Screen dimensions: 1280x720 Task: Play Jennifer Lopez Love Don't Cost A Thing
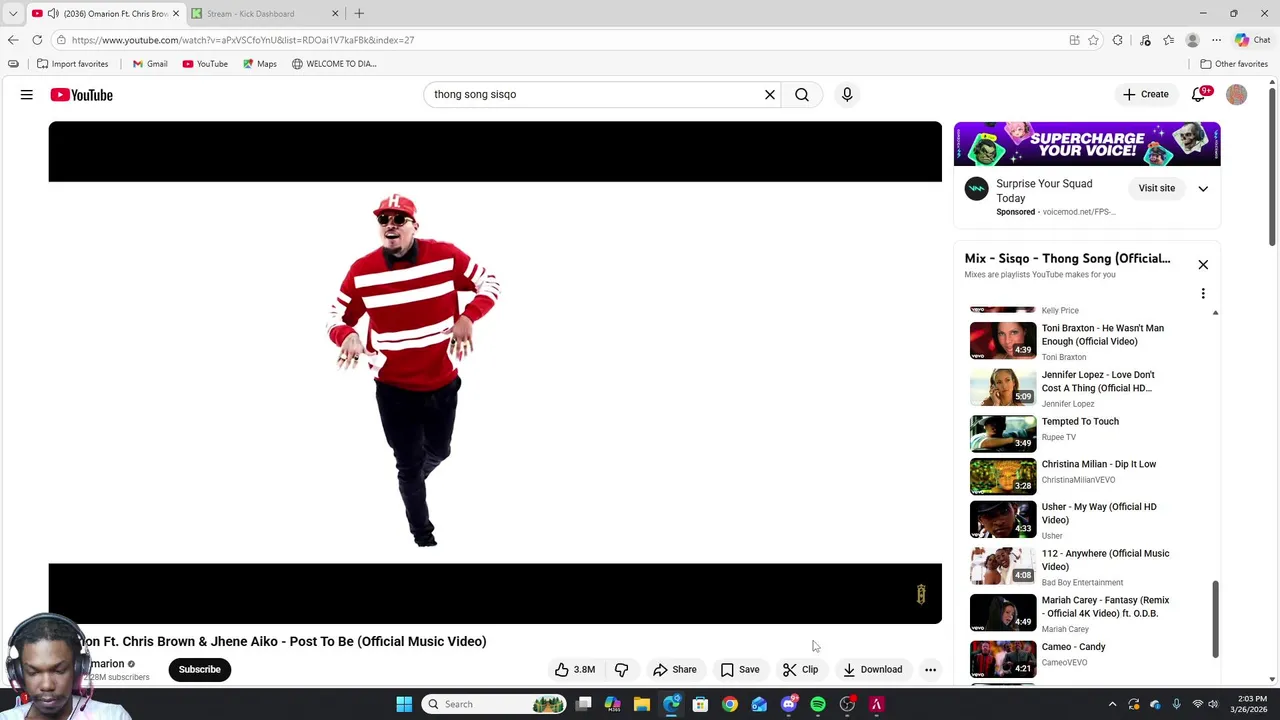pyautogui.click(x=1087, y=388)
